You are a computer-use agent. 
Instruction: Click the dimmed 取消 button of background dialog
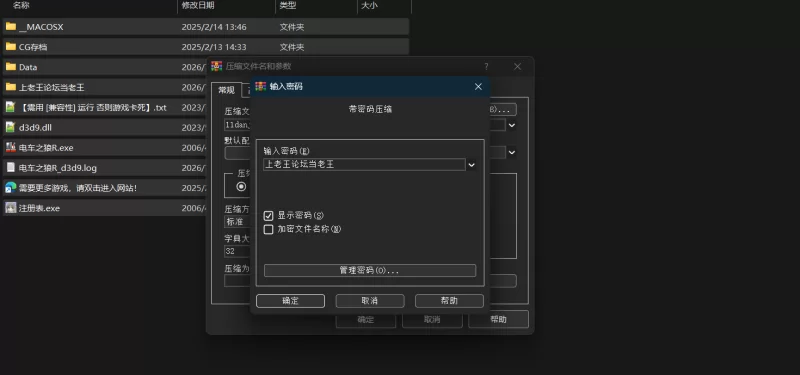[x=432, y=320]
